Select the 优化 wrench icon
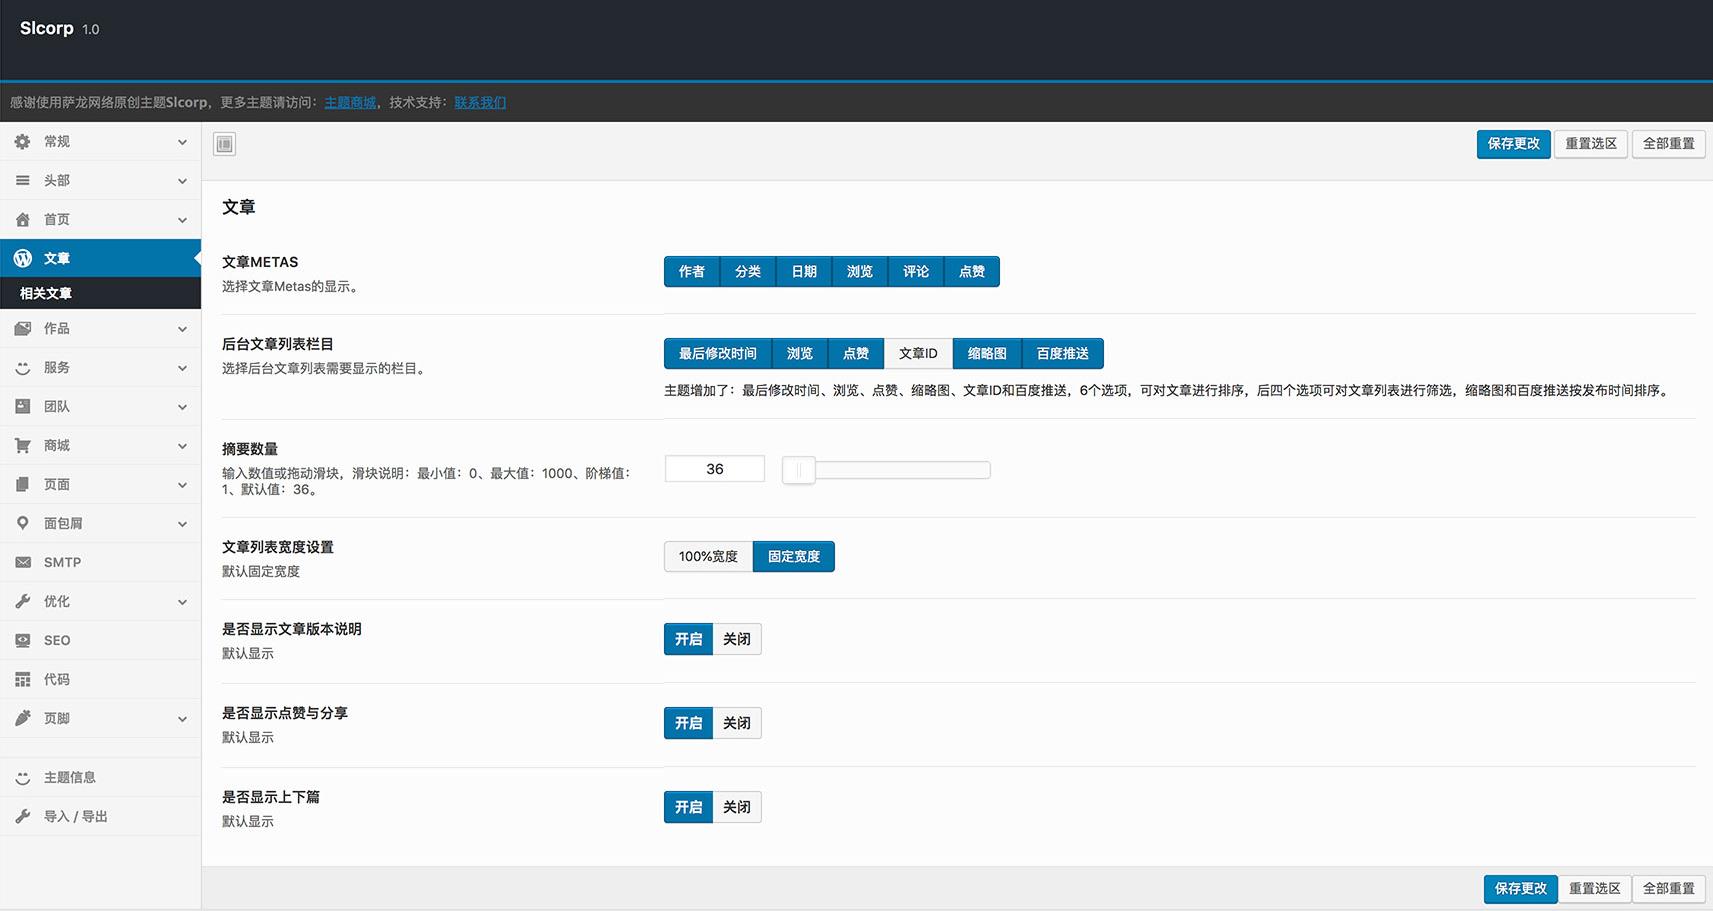 coord(22,601)
